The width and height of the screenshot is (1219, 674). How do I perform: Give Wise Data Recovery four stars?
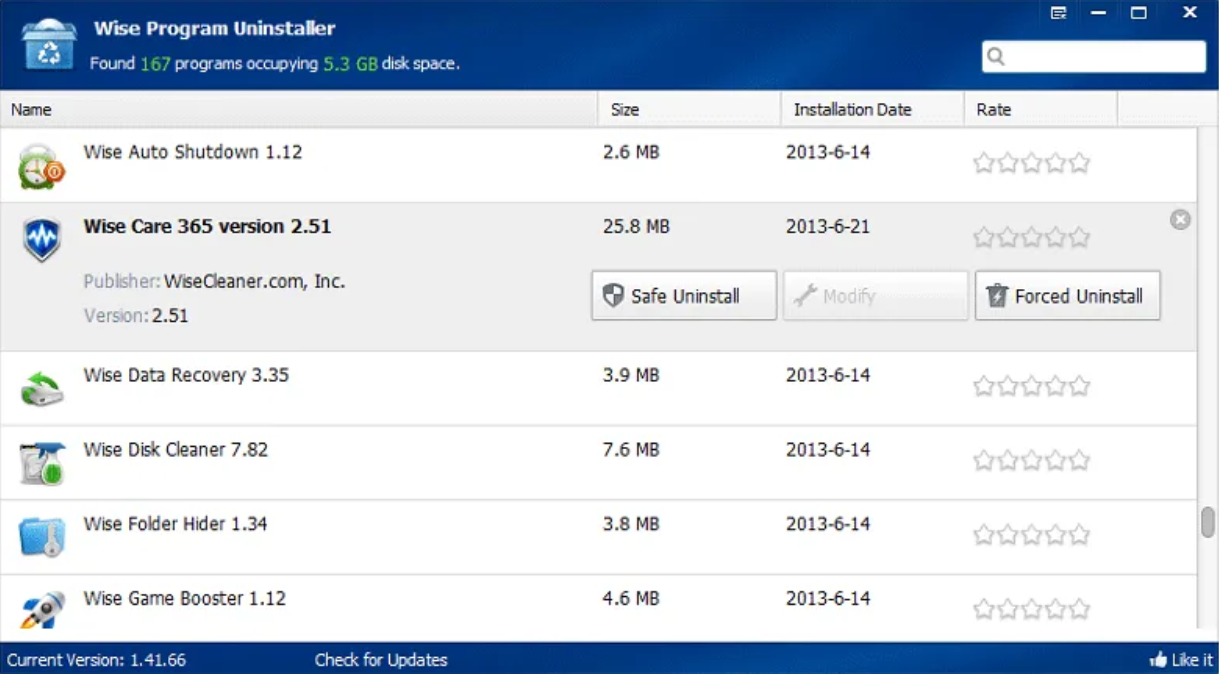1056,386
